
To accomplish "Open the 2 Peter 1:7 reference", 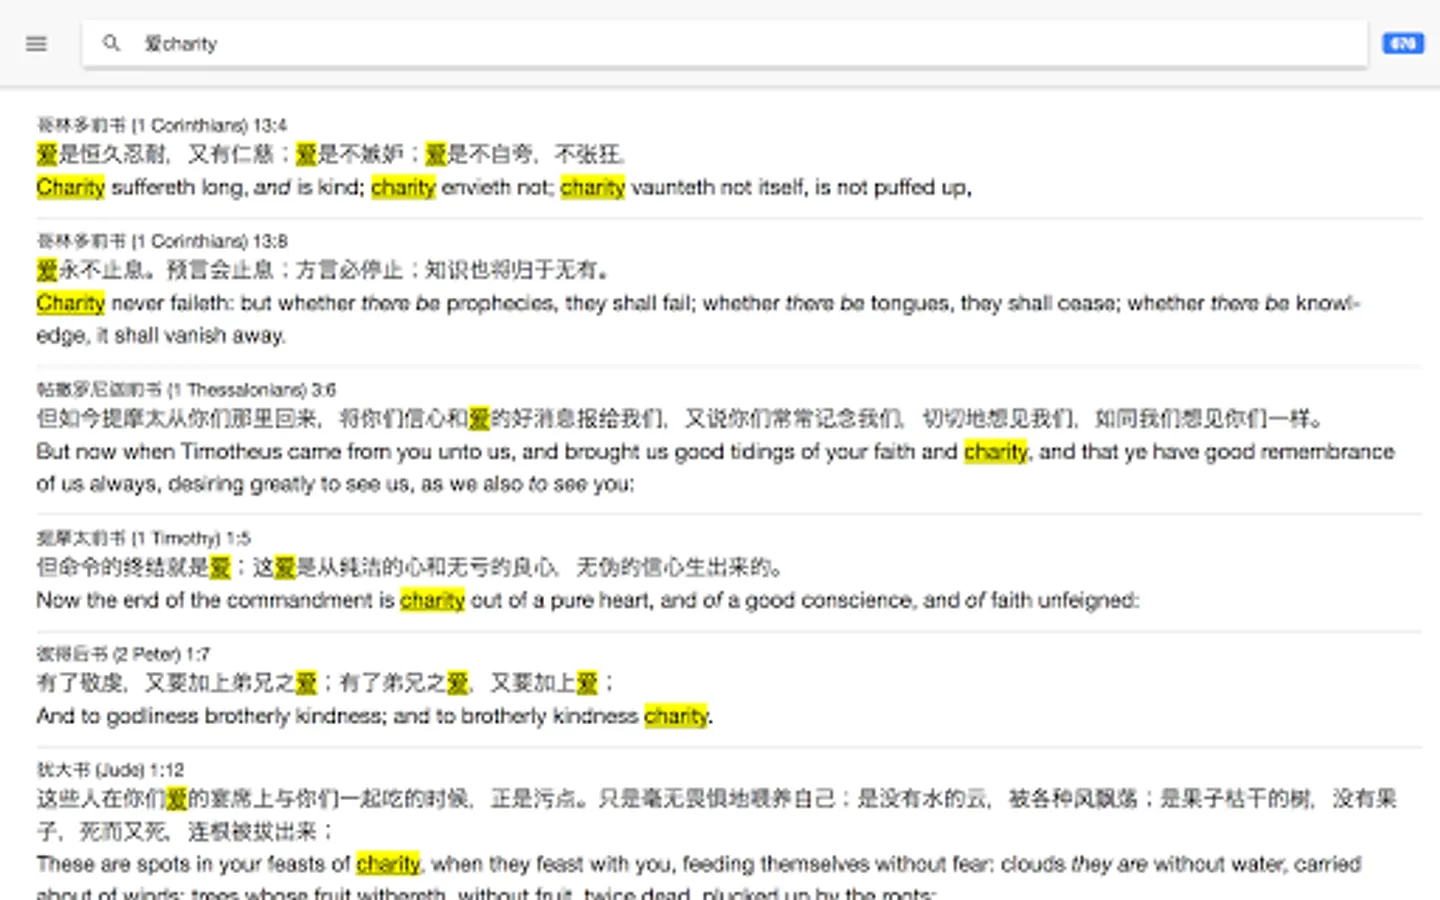I will tap(123, 654).
